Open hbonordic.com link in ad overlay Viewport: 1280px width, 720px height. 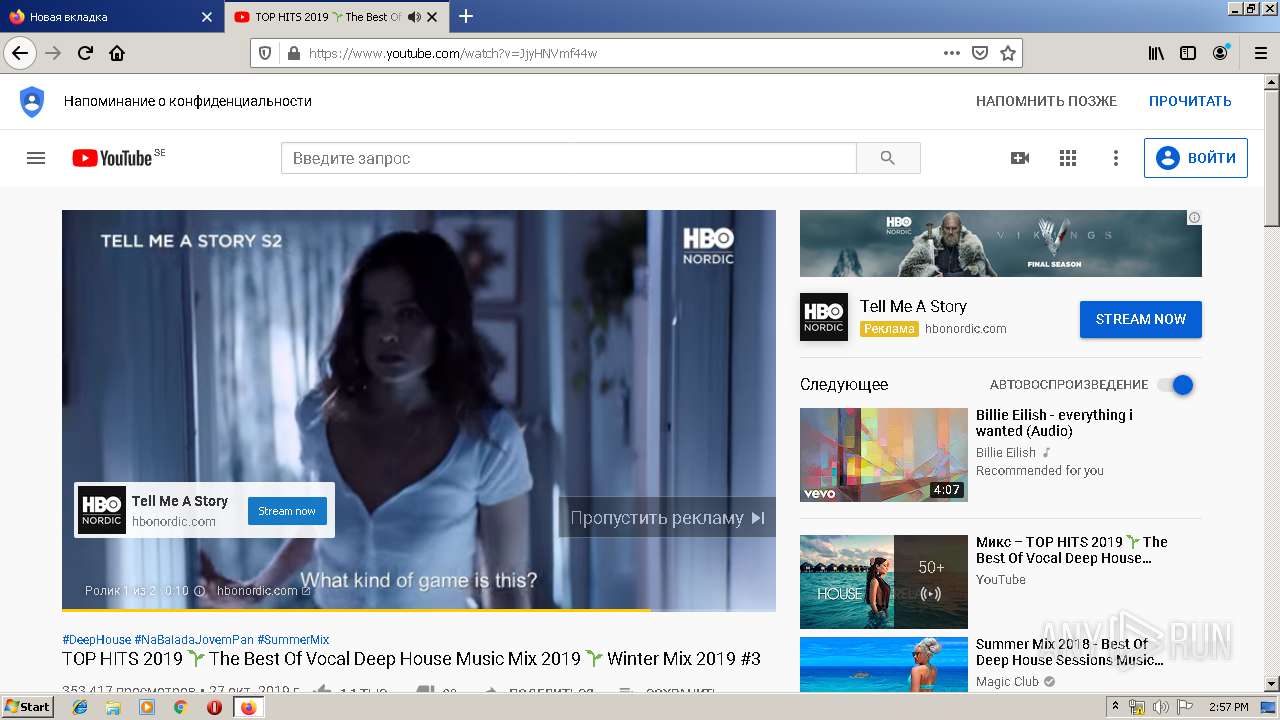(174, 521)
